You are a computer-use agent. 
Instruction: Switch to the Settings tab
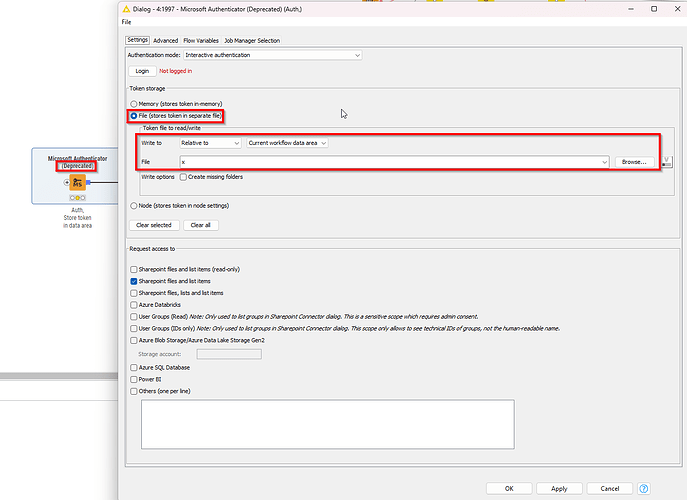click(138, 40)
